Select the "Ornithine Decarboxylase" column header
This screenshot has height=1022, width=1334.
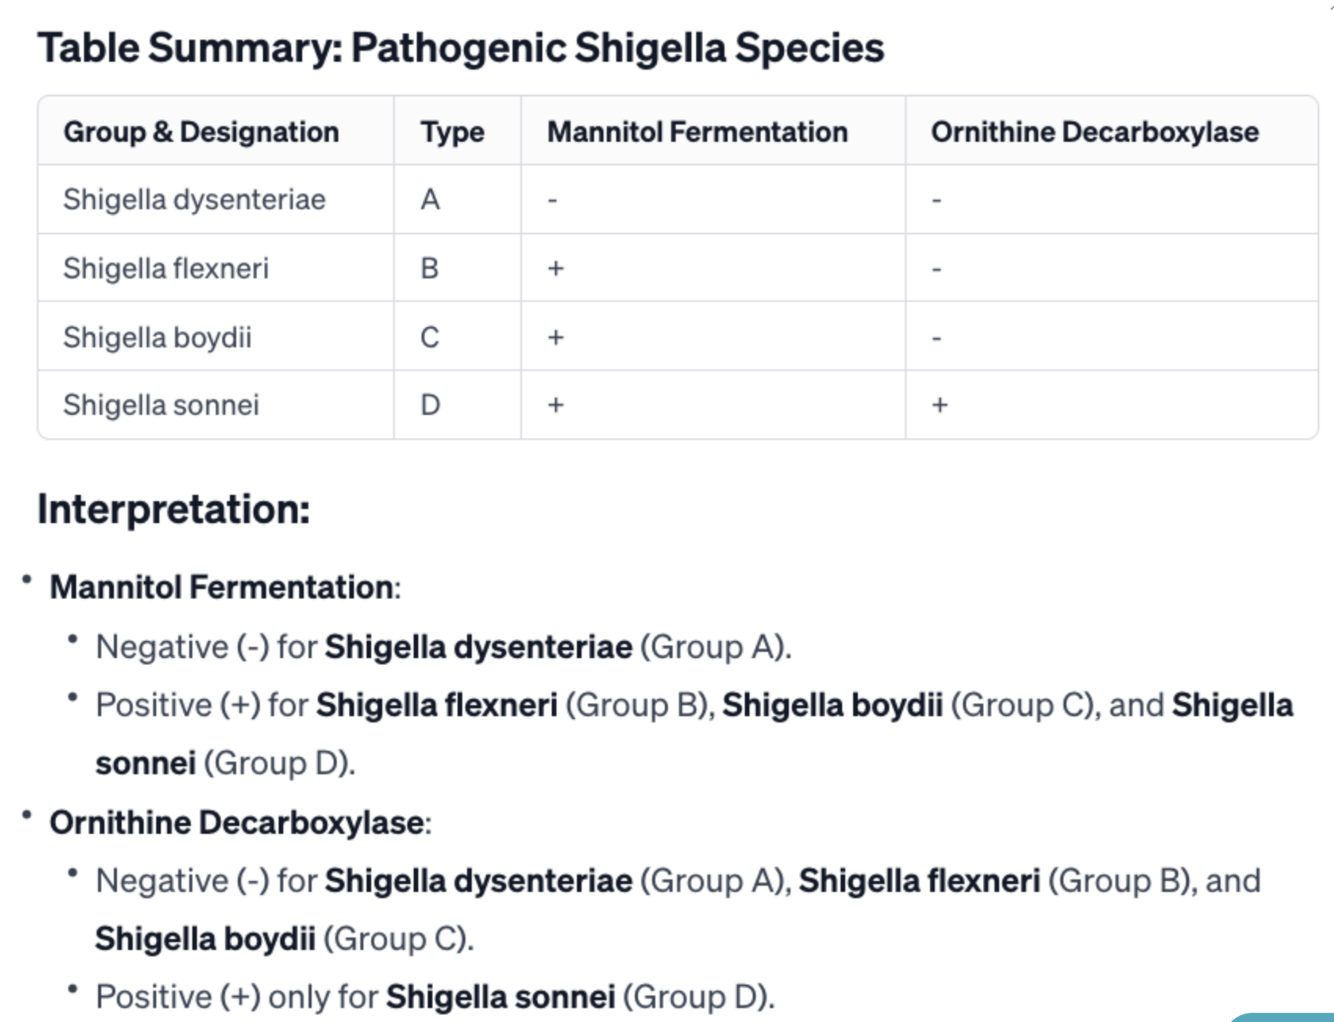1094,132
